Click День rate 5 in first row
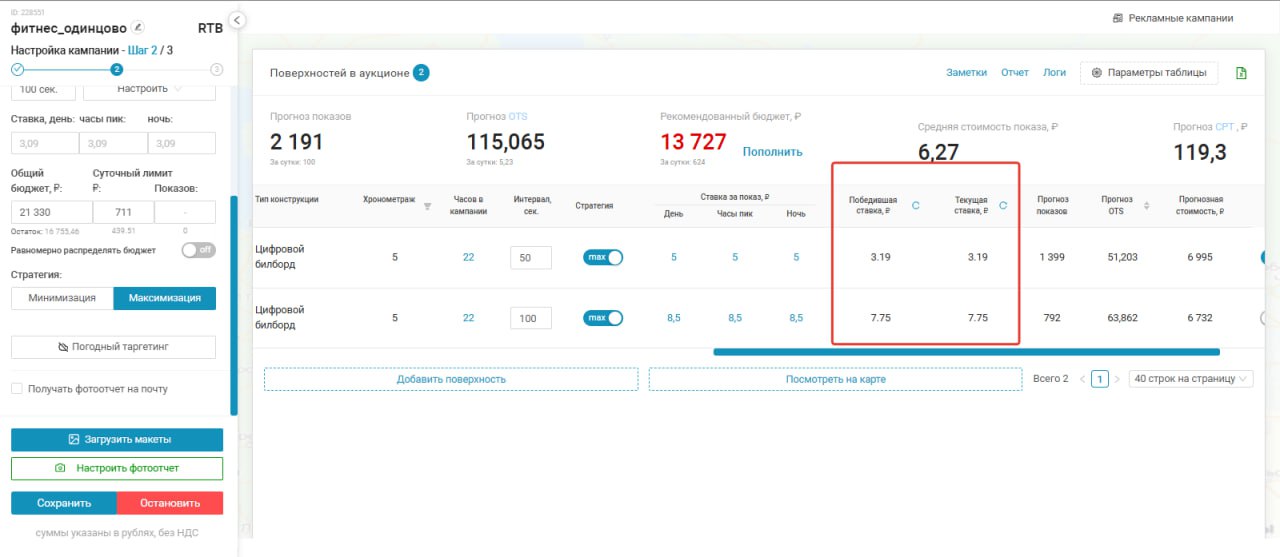Viewport: 1280px width, 557px height. [673, 257]
